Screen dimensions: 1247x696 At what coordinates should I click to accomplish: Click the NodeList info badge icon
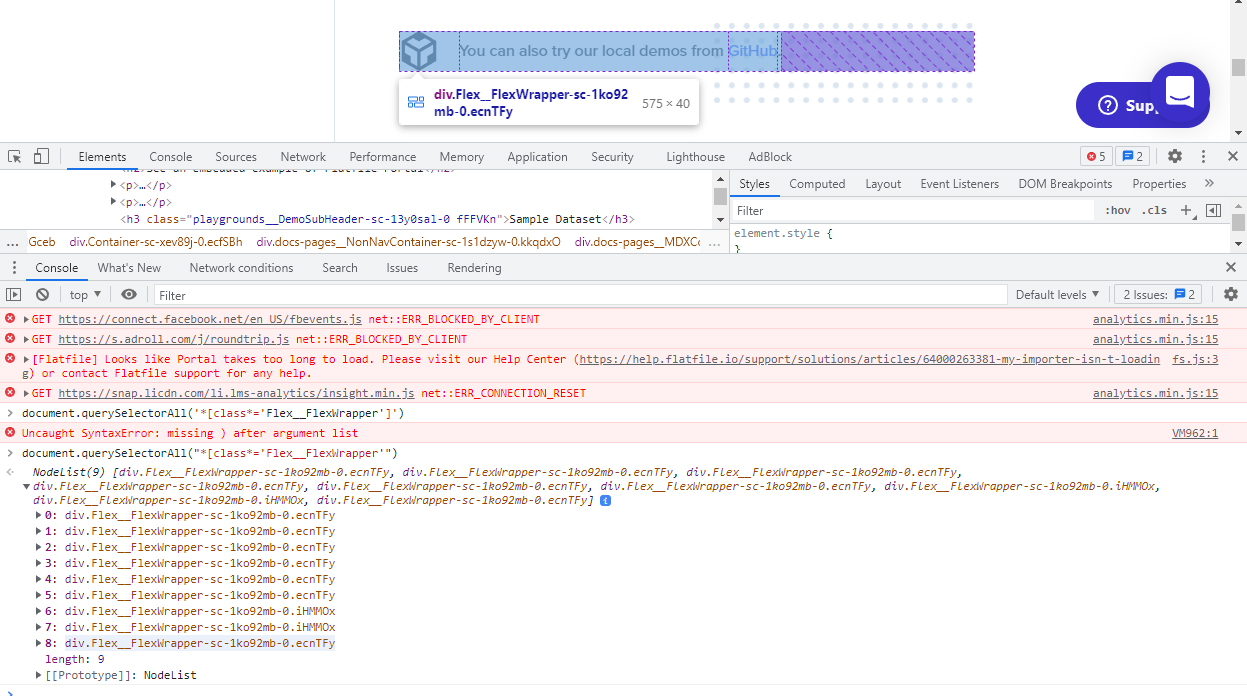(605, 500)
